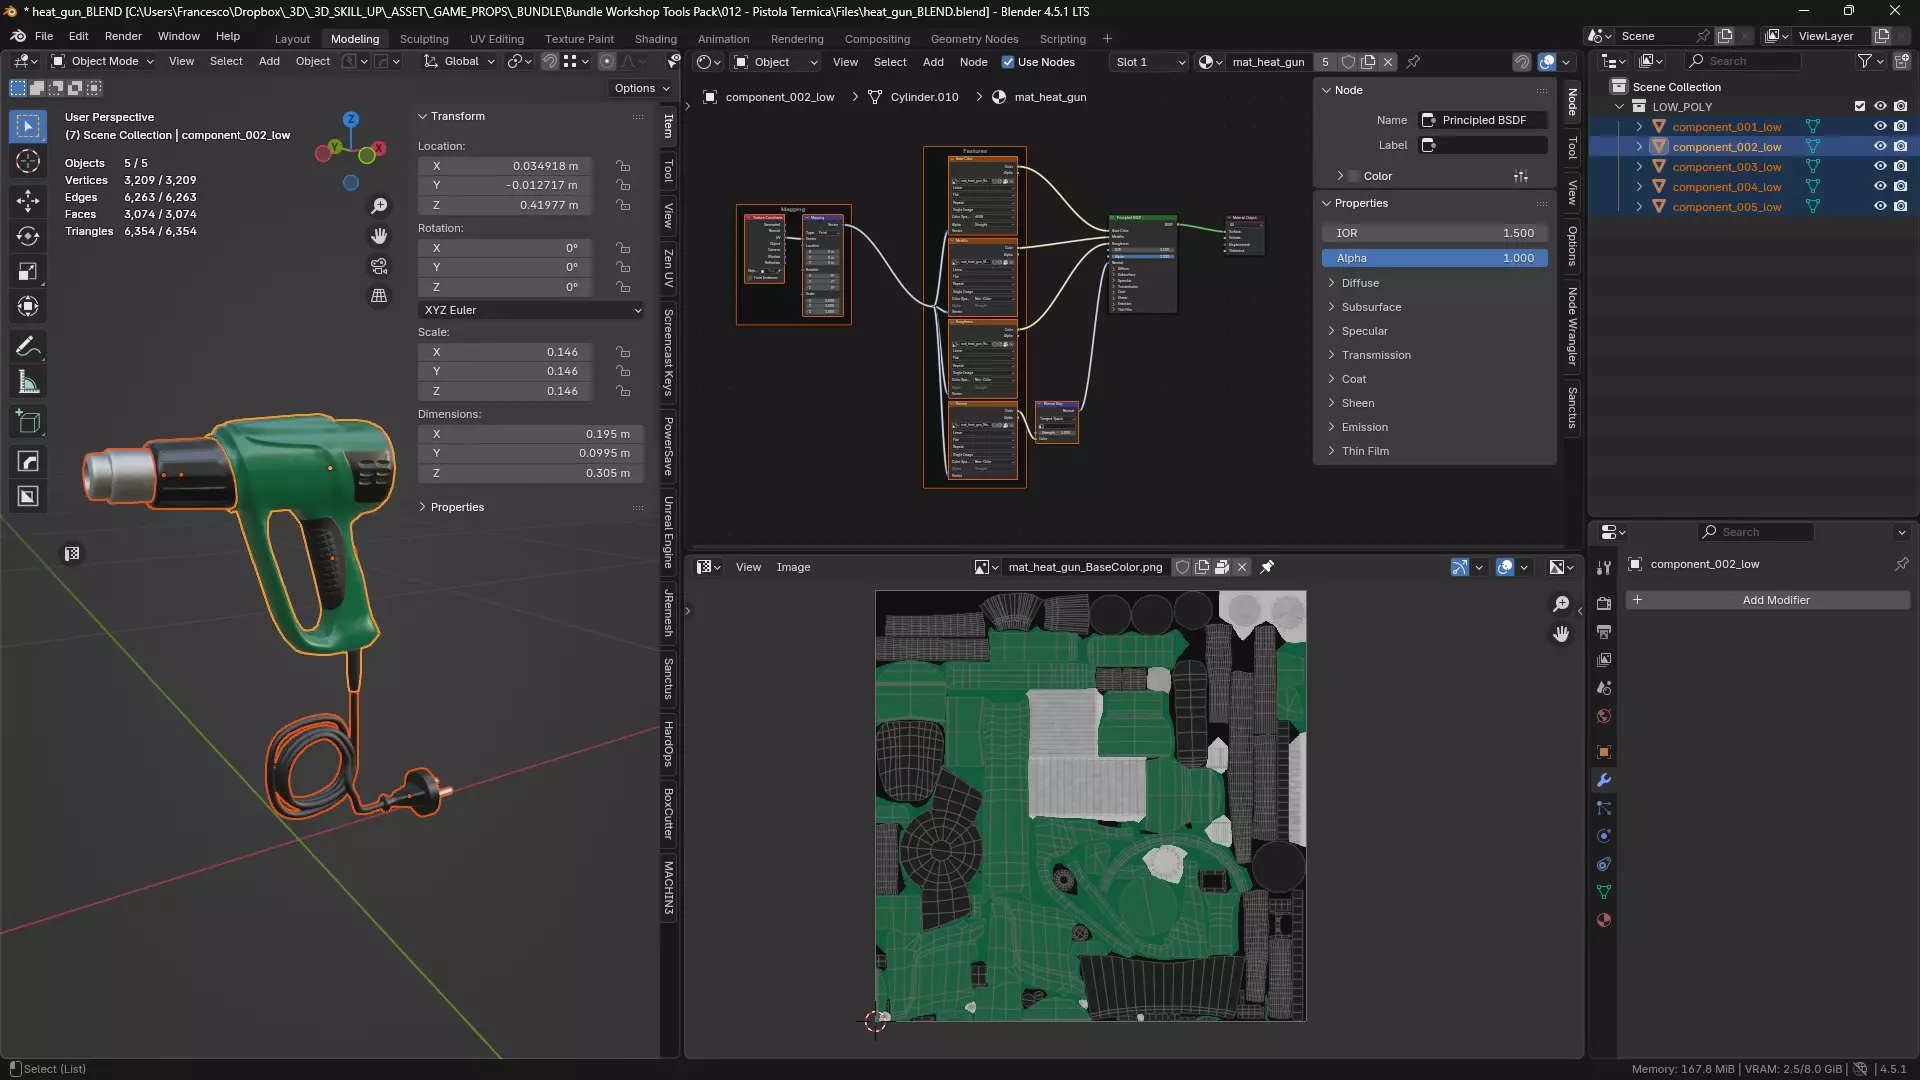Click the Alpha value slider

click(1434, 258)
